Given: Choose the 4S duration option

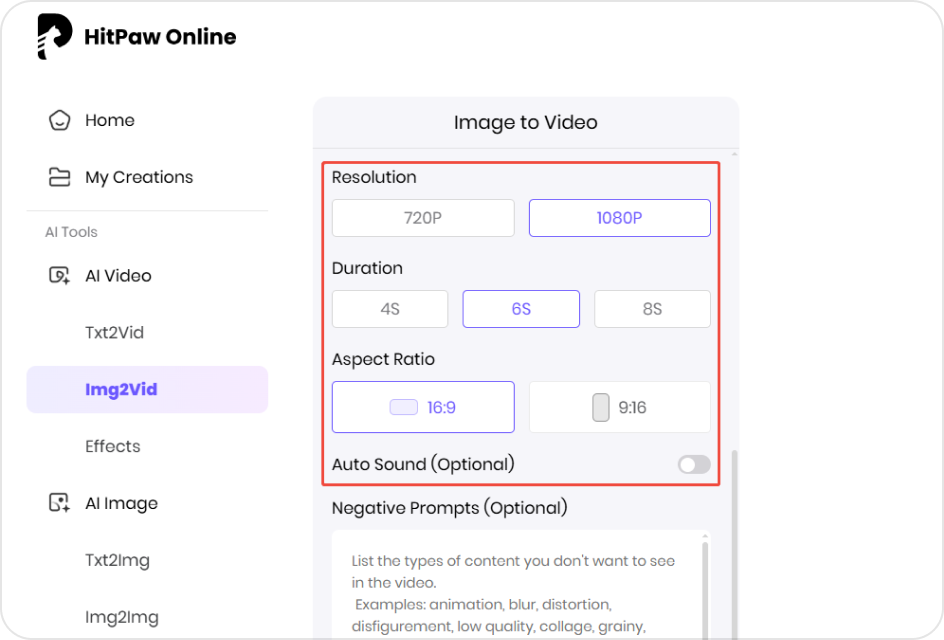Looking at the screenshot, I should (390, 309).
